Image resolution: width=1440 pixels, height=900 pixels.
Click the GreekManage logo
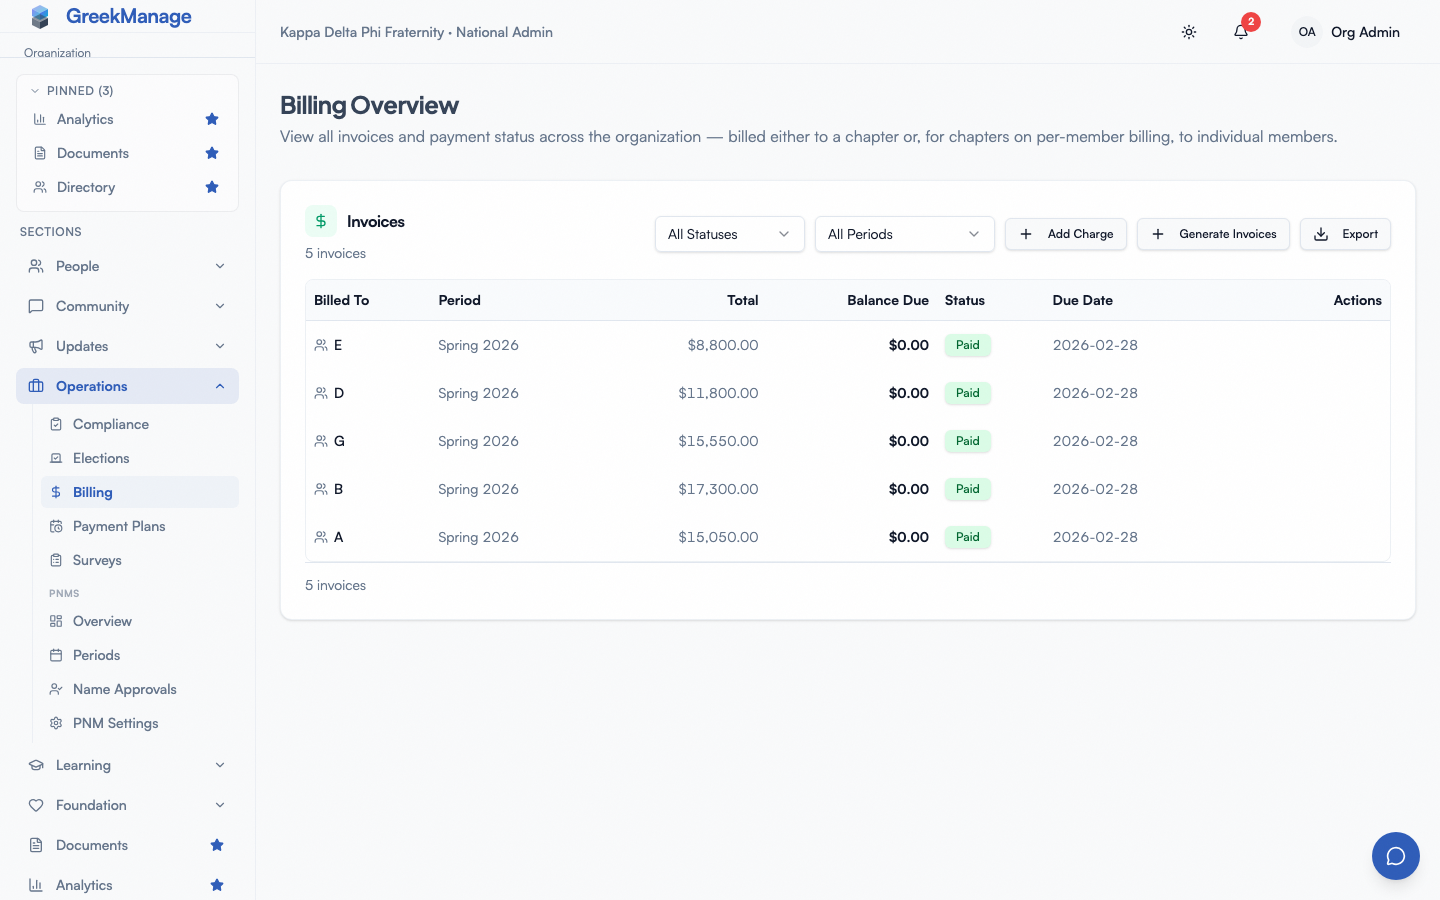point(111,16)
